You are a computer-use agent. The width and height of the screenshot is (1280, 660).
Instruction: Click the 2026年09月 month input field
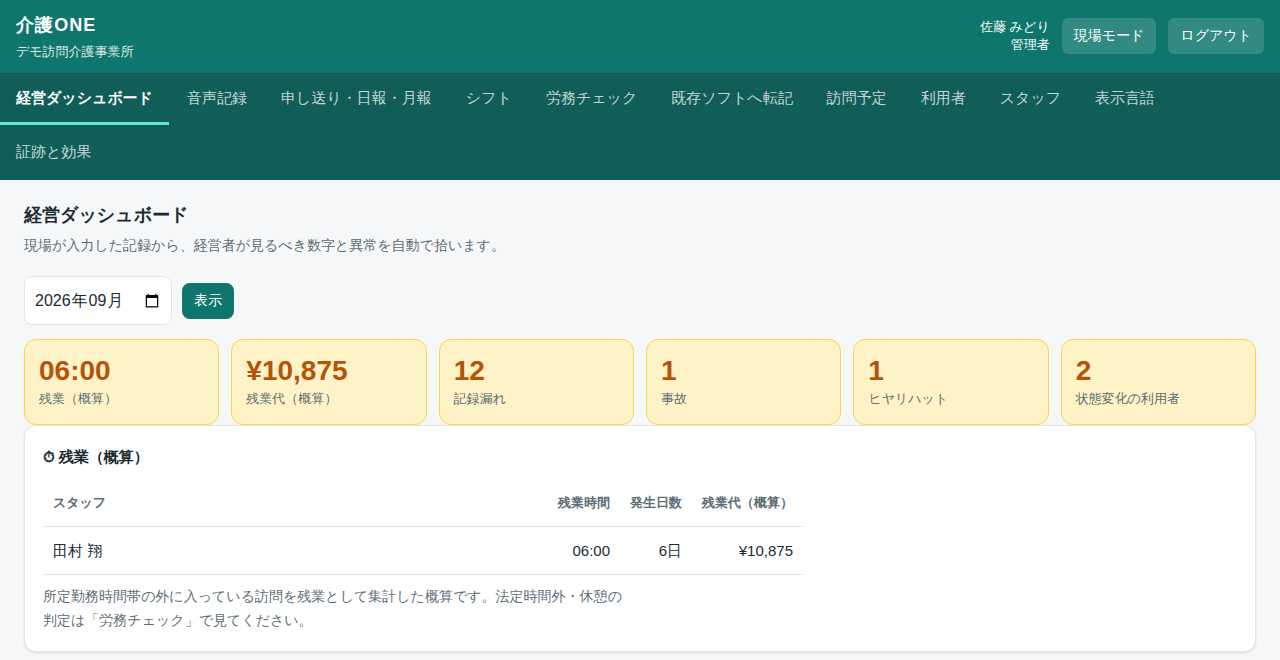point(98,301)
